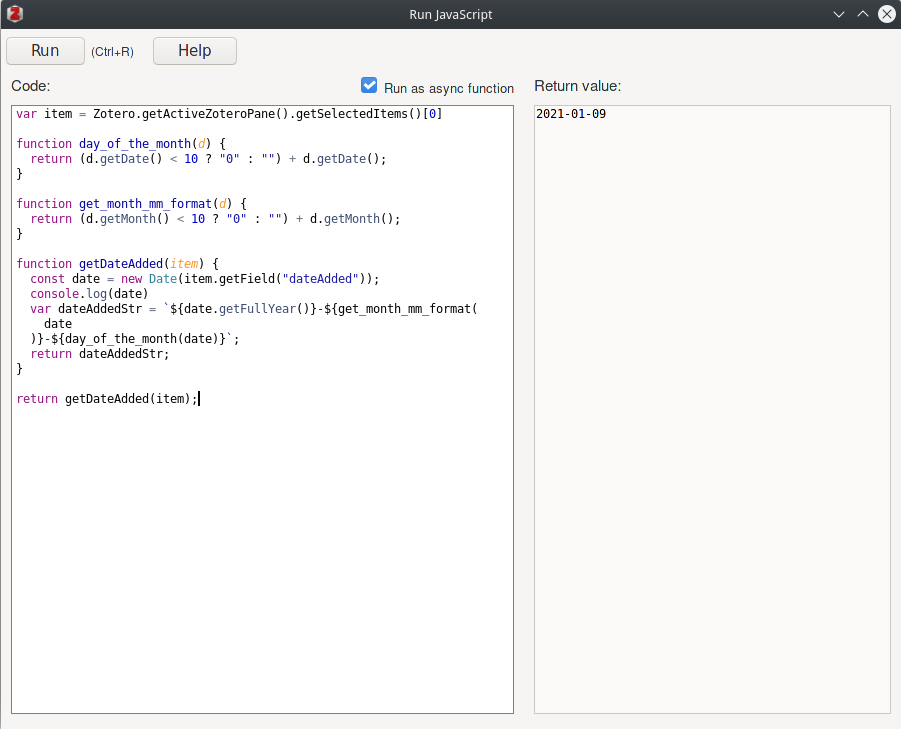Open the Help button

click(195, 51)
